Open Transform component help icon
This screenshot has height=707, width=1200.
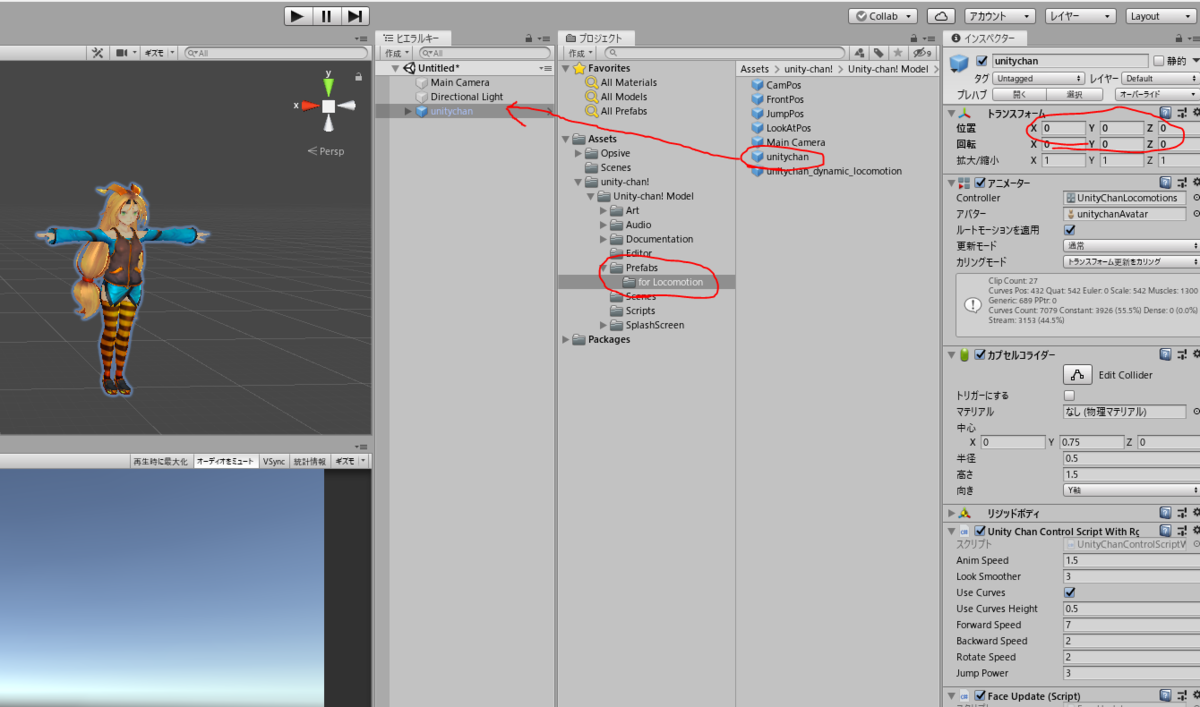(1166, 114)
